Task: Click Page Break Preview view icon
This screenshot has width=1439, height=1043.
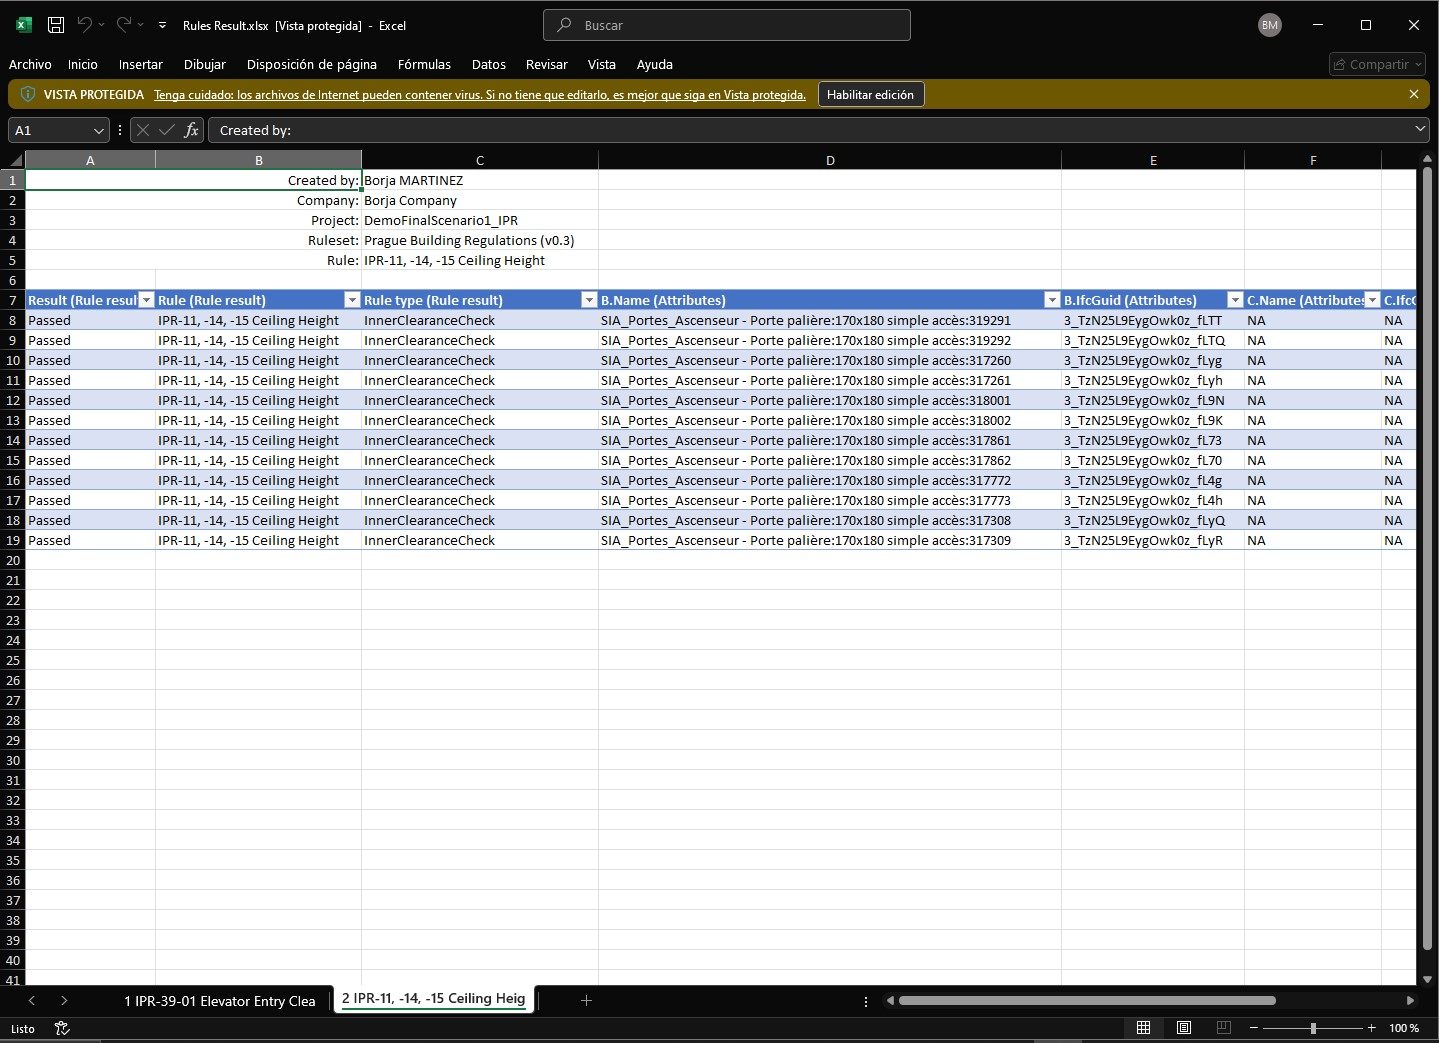Action: point(1223,1028)
